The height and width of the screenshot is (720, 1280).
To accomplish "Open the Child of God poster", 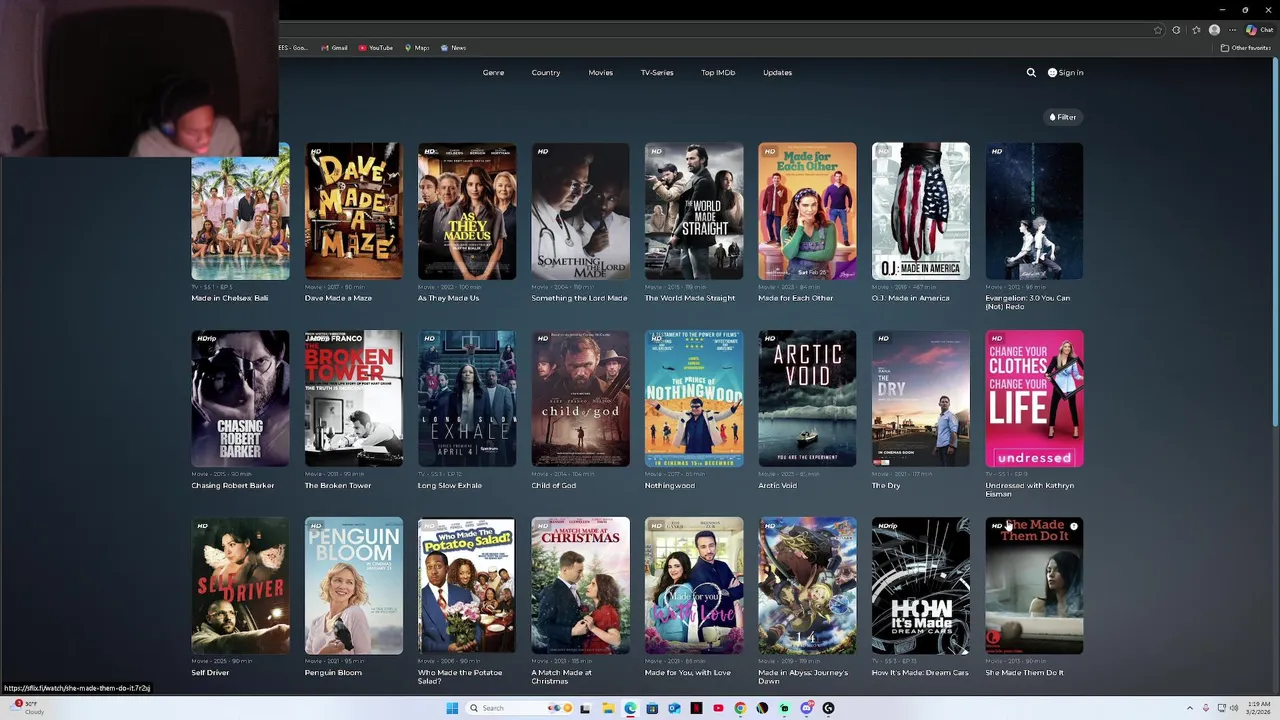I will (581, 398).
